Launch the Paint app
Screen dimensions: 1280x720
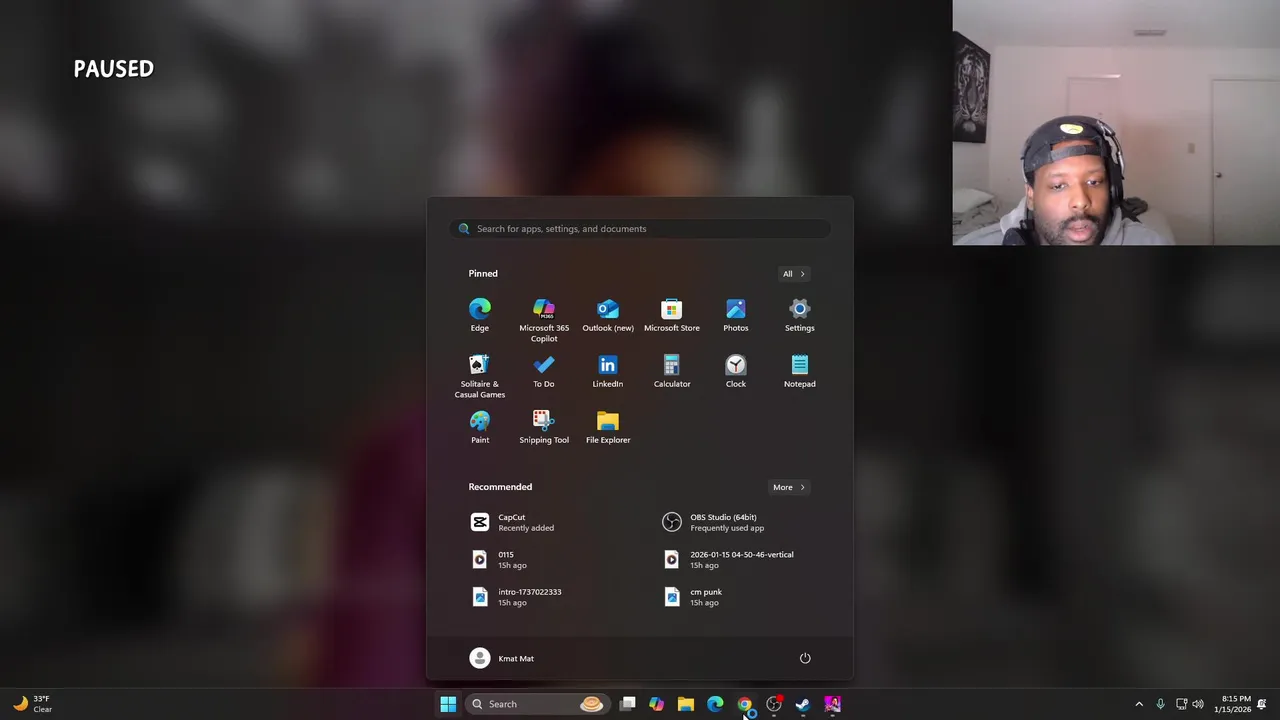pyautogui.click(x=480, y=427)
